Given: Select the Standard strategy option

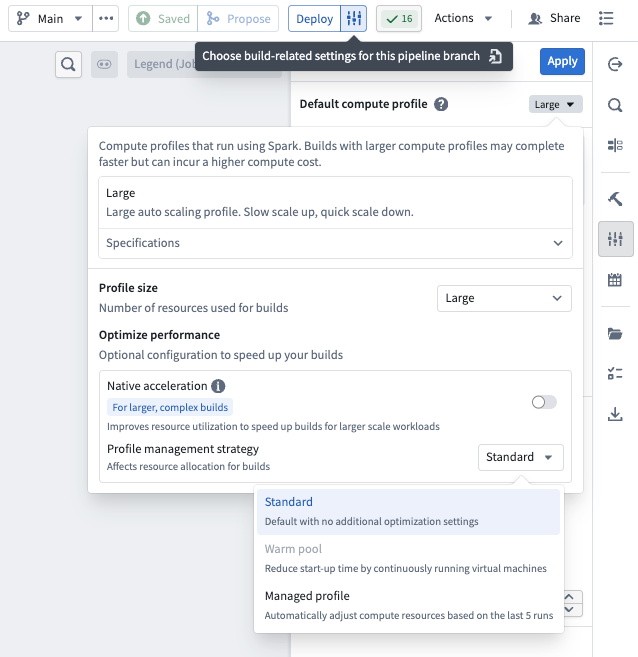Looking at the screenshot, I should click(408, 512).
